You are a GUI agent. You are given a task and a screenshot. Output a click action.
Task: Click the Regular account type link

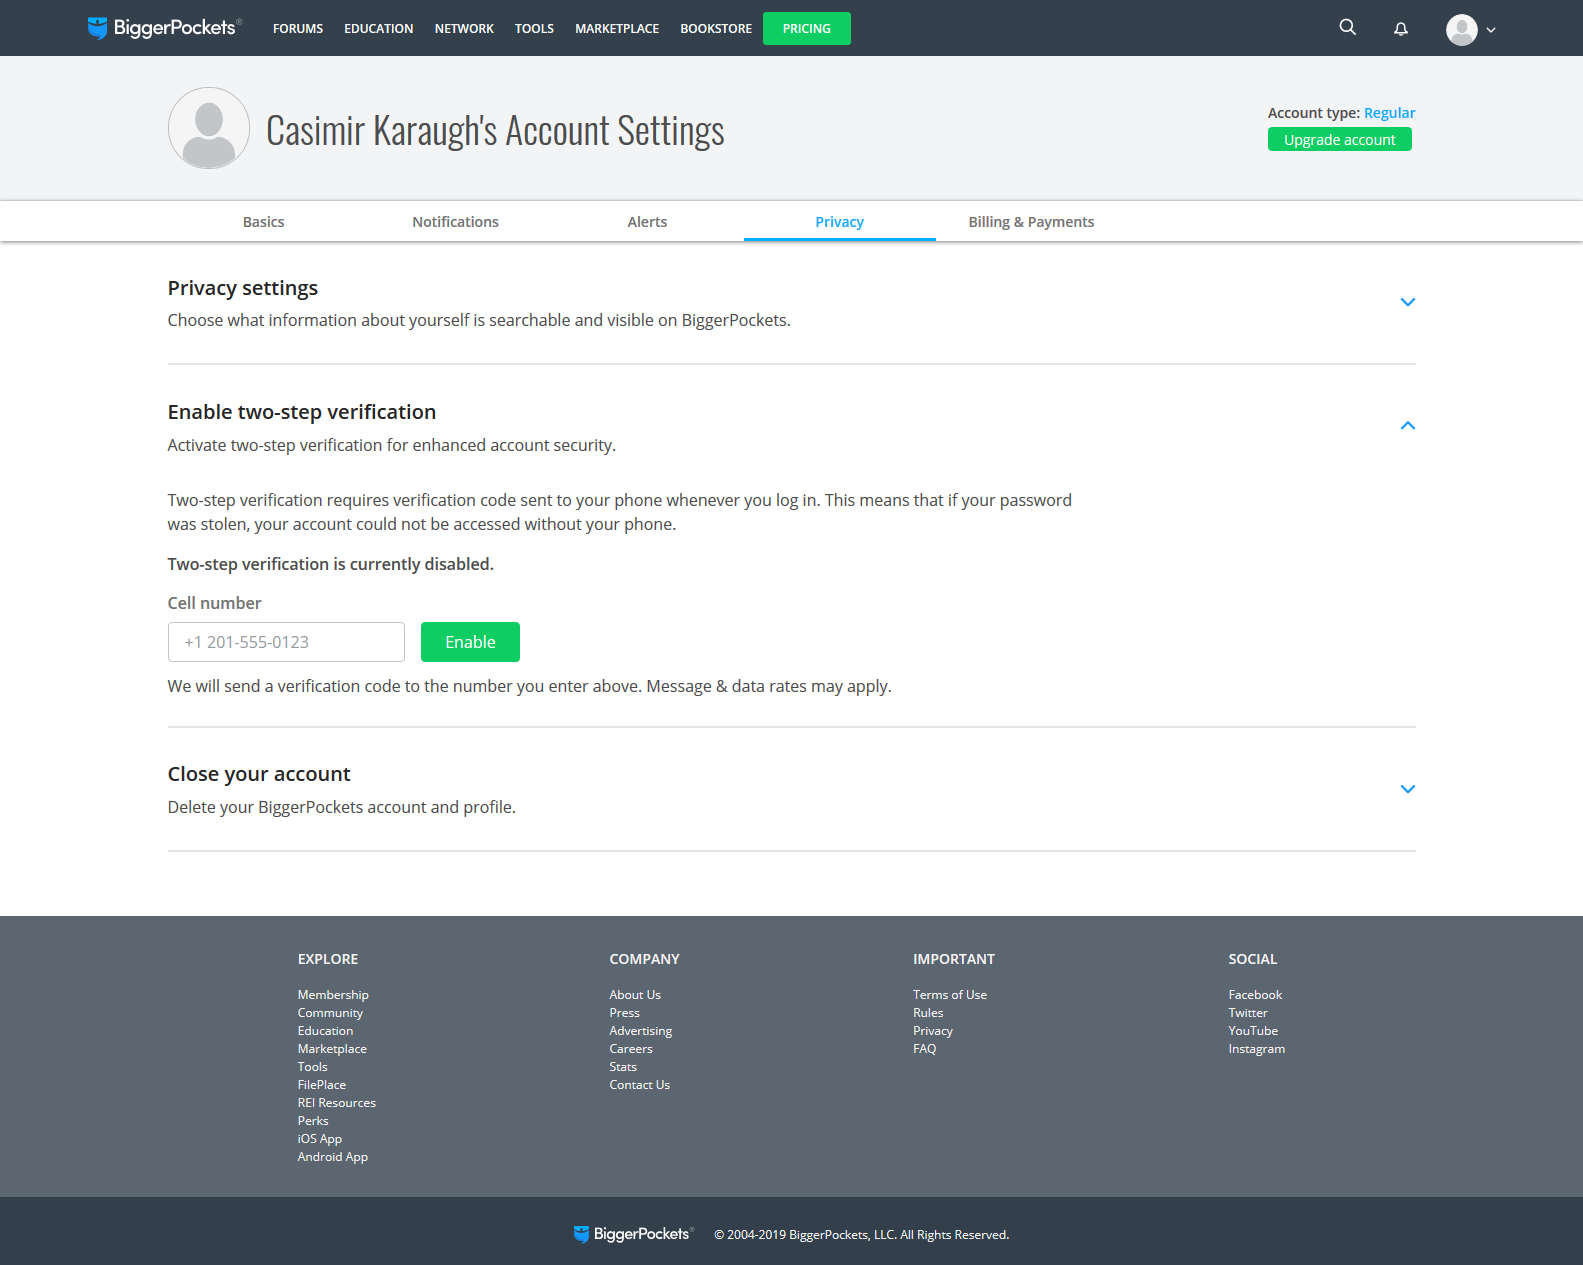(1389, 113)
